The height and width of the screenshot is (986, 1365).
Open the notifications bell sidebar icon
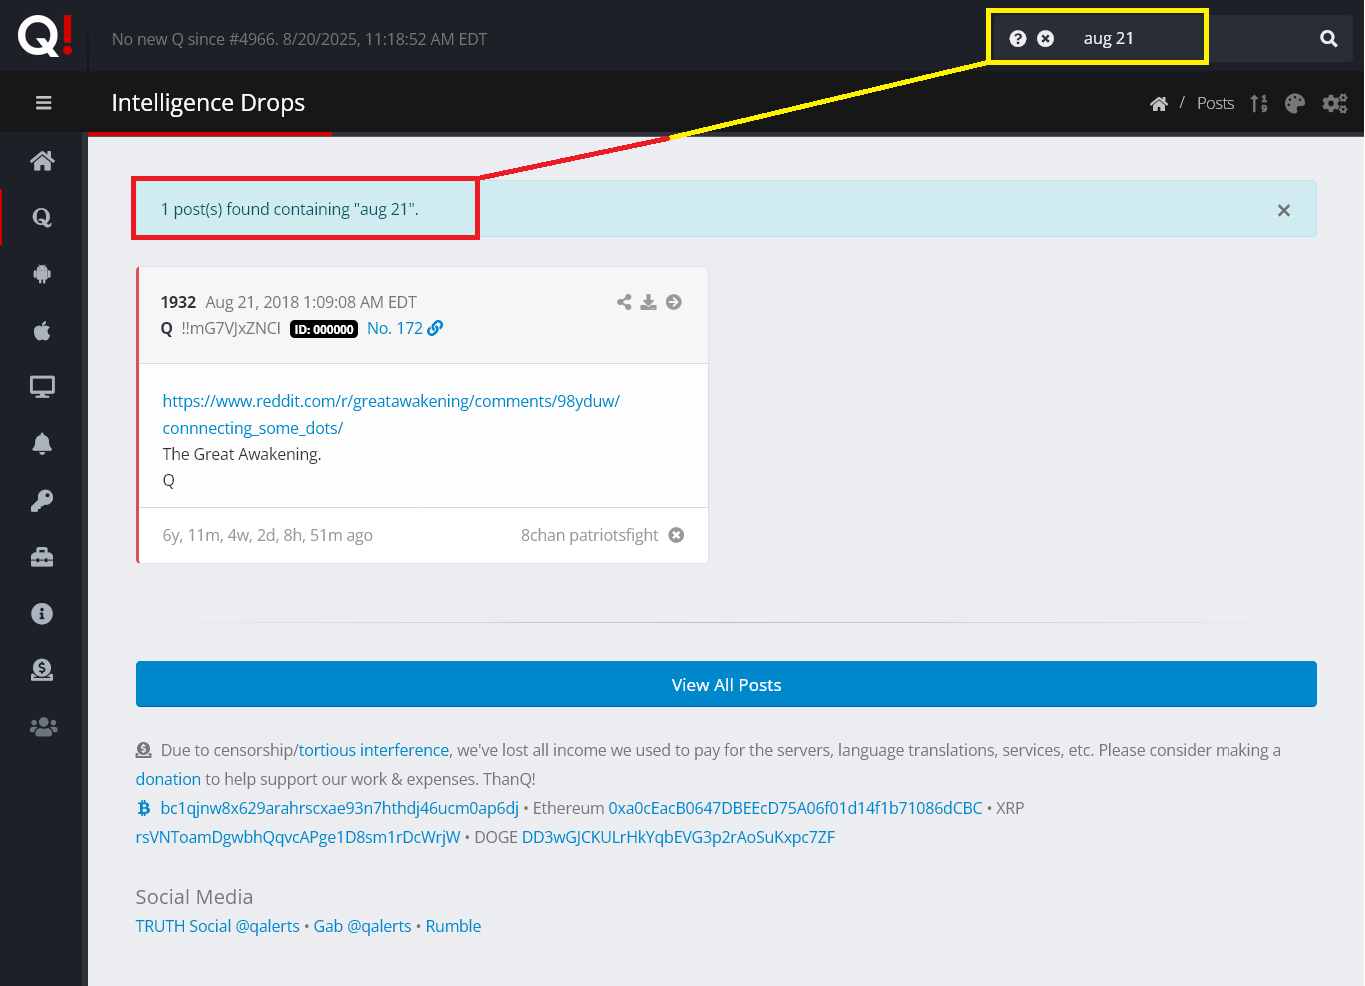tap(42, 444)
